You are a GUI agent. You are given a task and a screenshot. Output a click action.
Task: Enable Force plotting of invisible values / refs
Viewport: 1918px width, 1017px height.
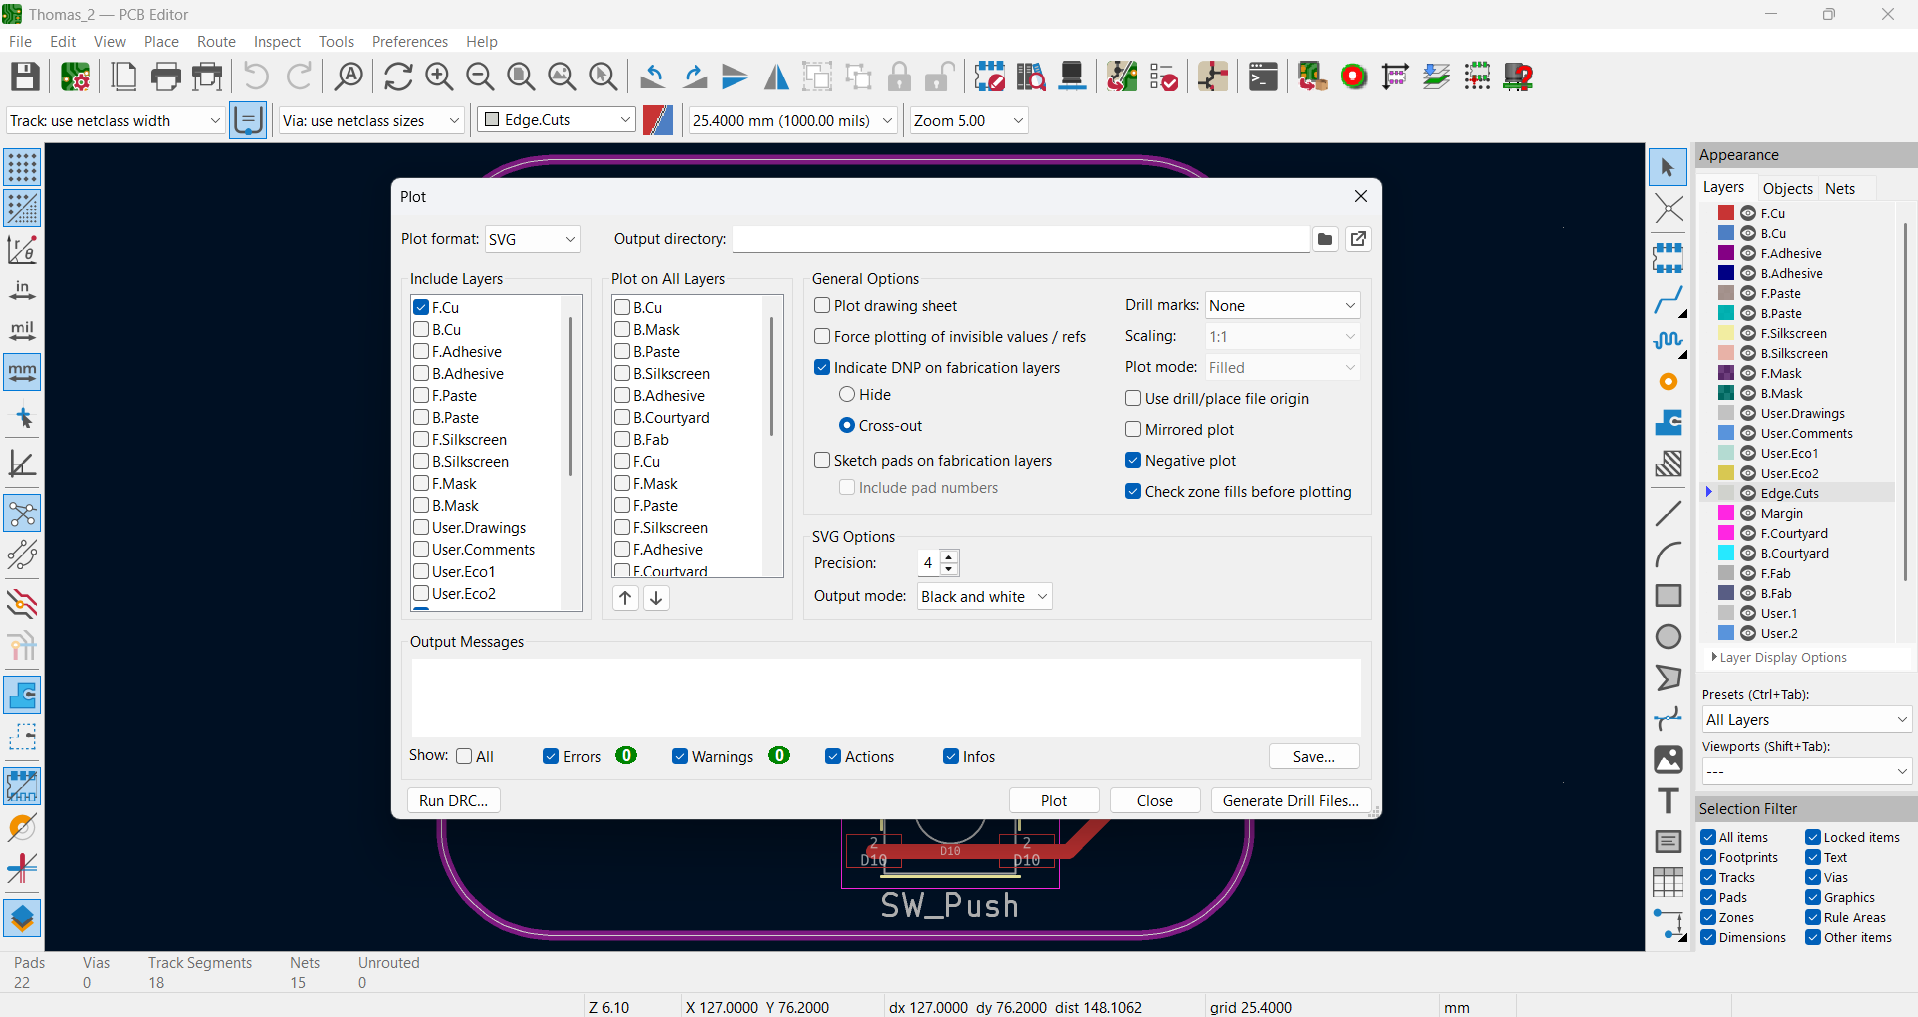(x=822, y=336)
